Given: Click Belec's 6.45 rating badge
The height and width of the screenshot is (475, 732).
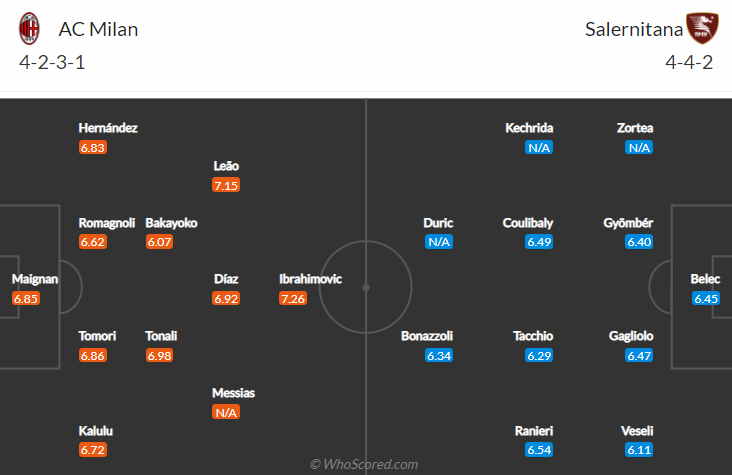Looking at the screenshot, I should pyautogui.click(x=706, y=298).
